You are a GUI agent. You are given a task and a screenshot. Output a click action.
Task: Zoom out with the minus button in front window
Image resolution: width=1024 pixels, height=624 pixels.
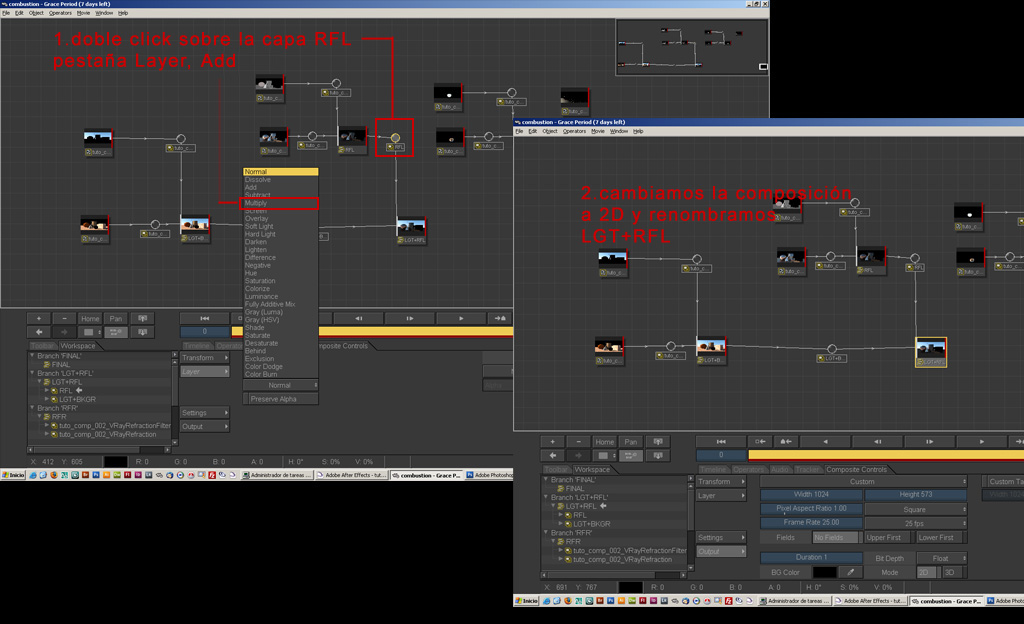point(578,442)
